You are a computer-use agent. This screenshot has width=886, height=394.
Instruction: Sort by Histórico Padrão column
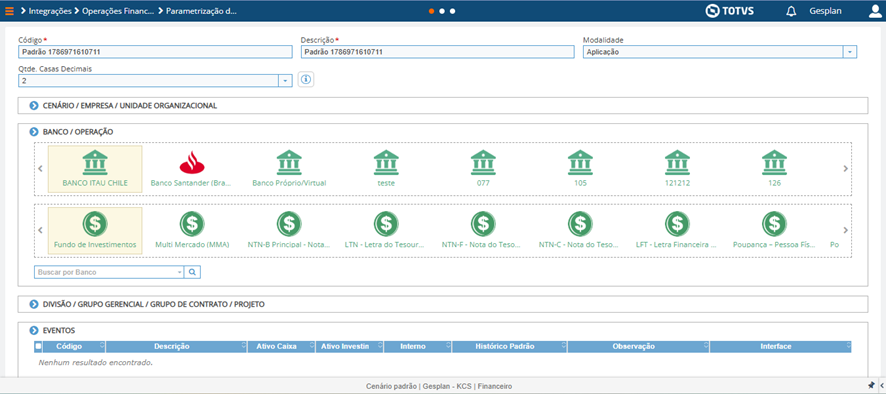(509, 347)
